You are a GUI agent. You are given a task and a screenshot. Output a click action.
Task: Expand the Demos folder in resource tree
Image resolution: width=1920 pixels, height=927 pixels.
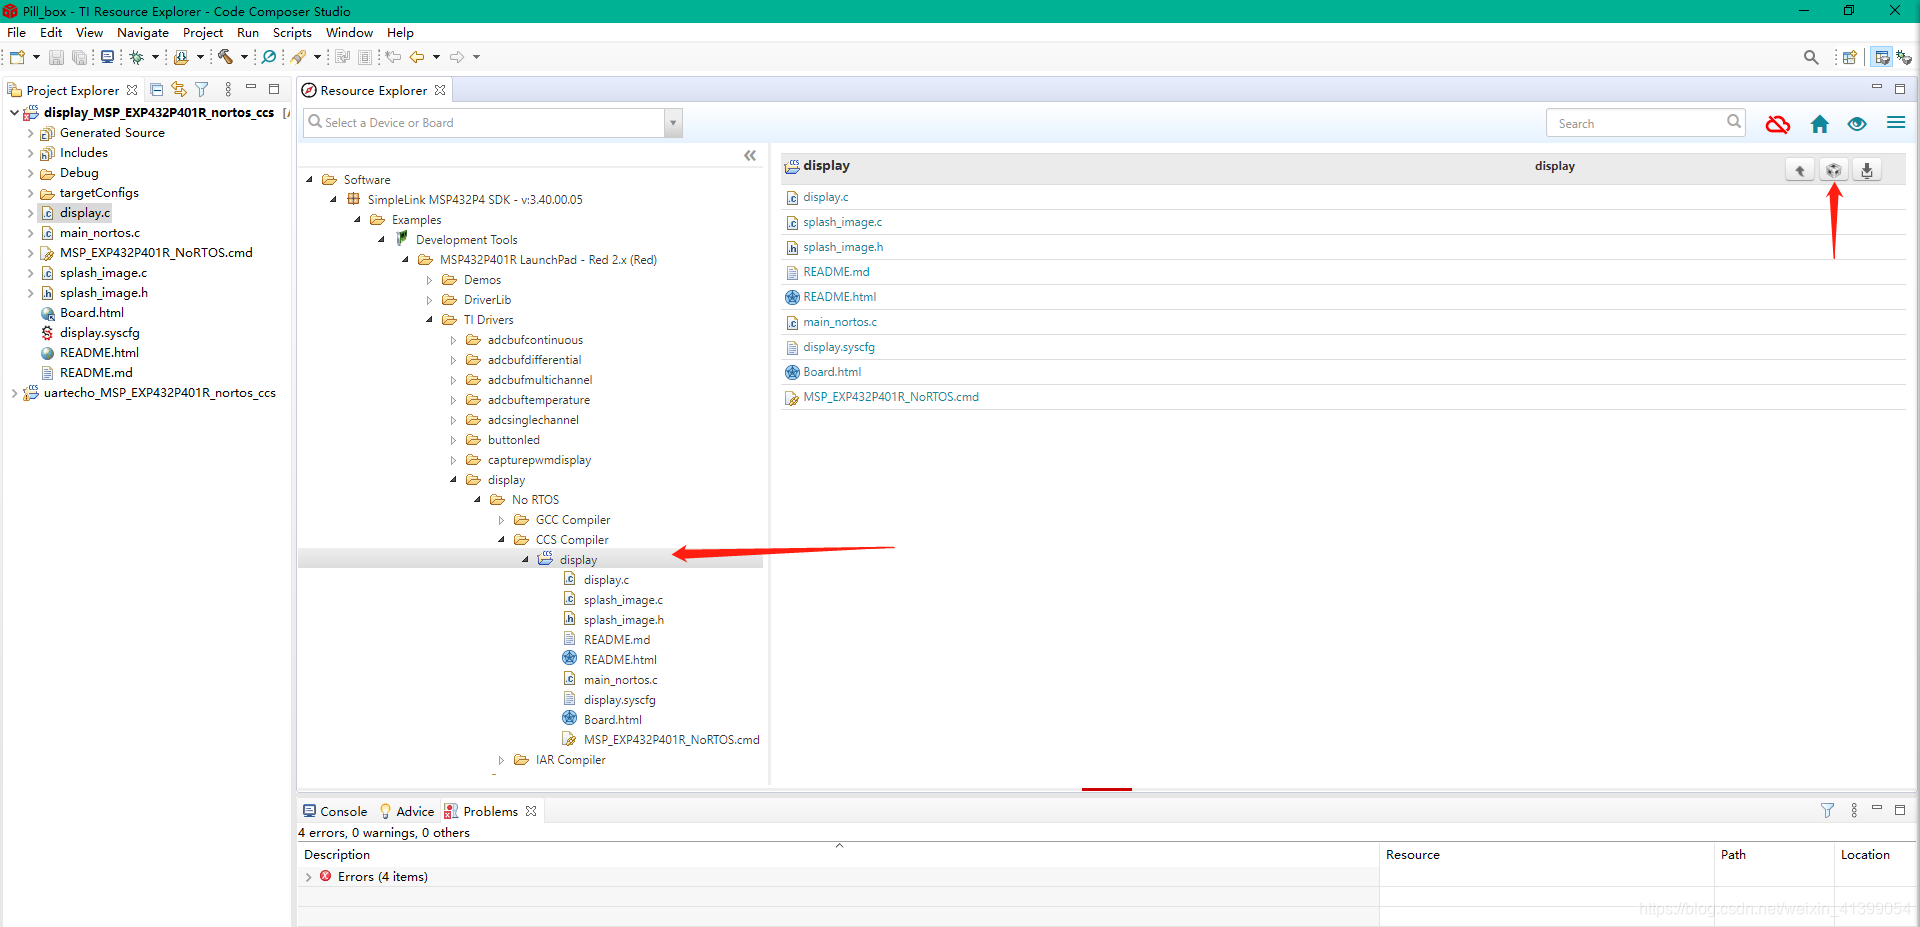(430, 280)
